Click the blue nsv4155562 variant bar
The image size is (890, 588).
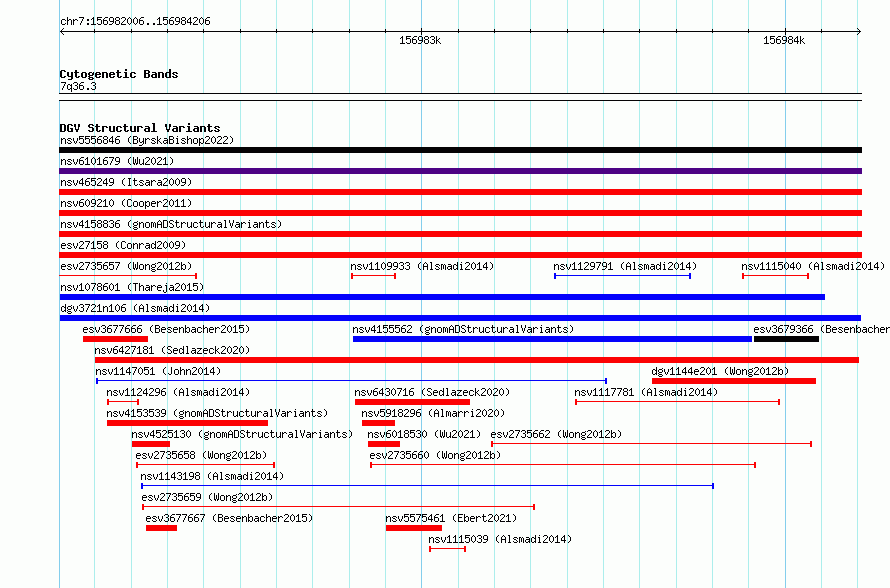click(552, 339)
